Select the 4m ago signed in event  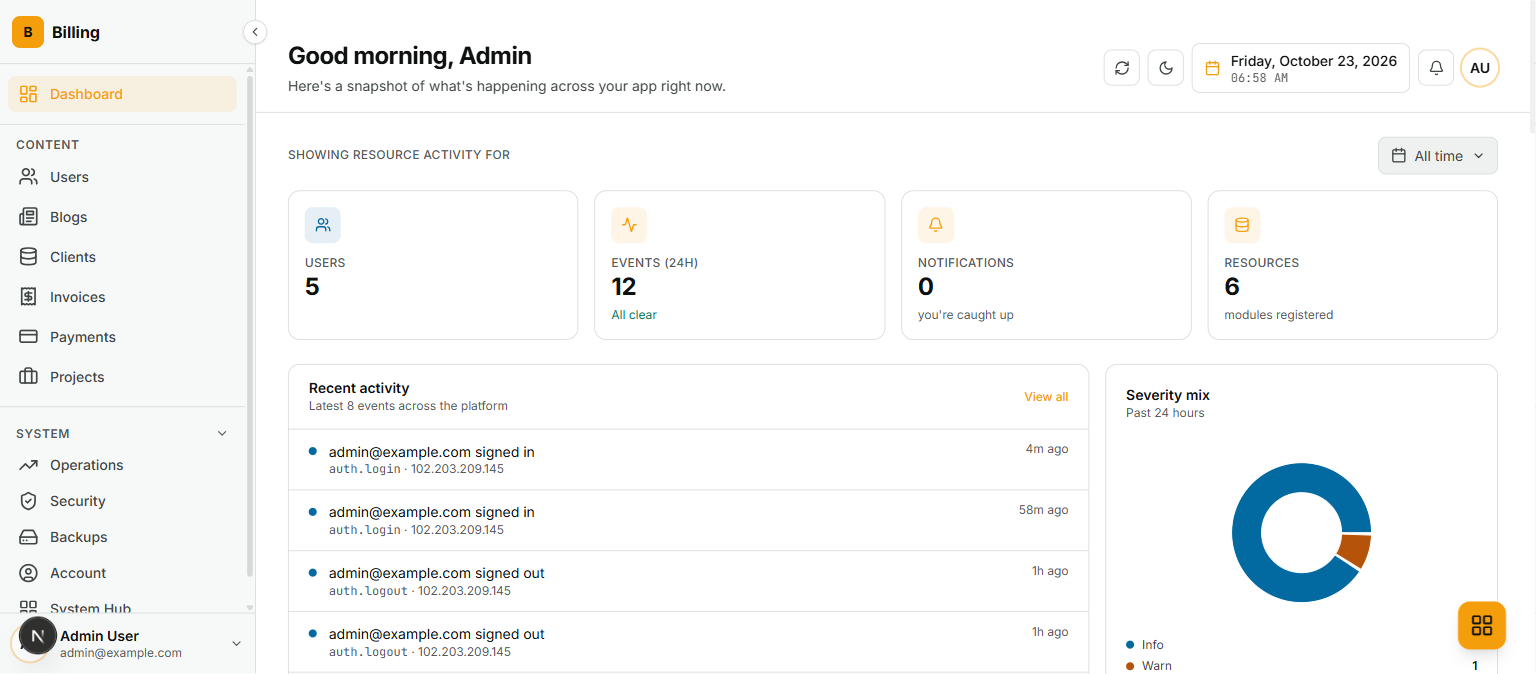688,460
